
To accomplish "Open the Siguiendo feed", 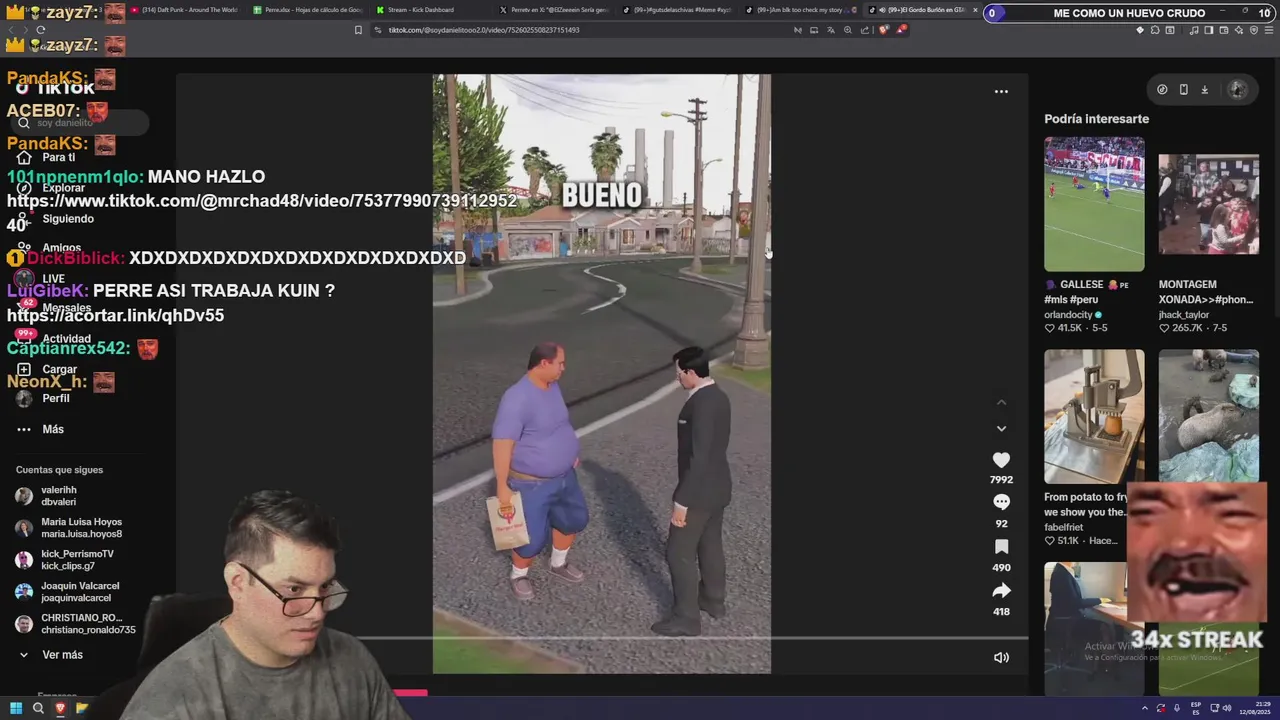I will tap(68, 218).
